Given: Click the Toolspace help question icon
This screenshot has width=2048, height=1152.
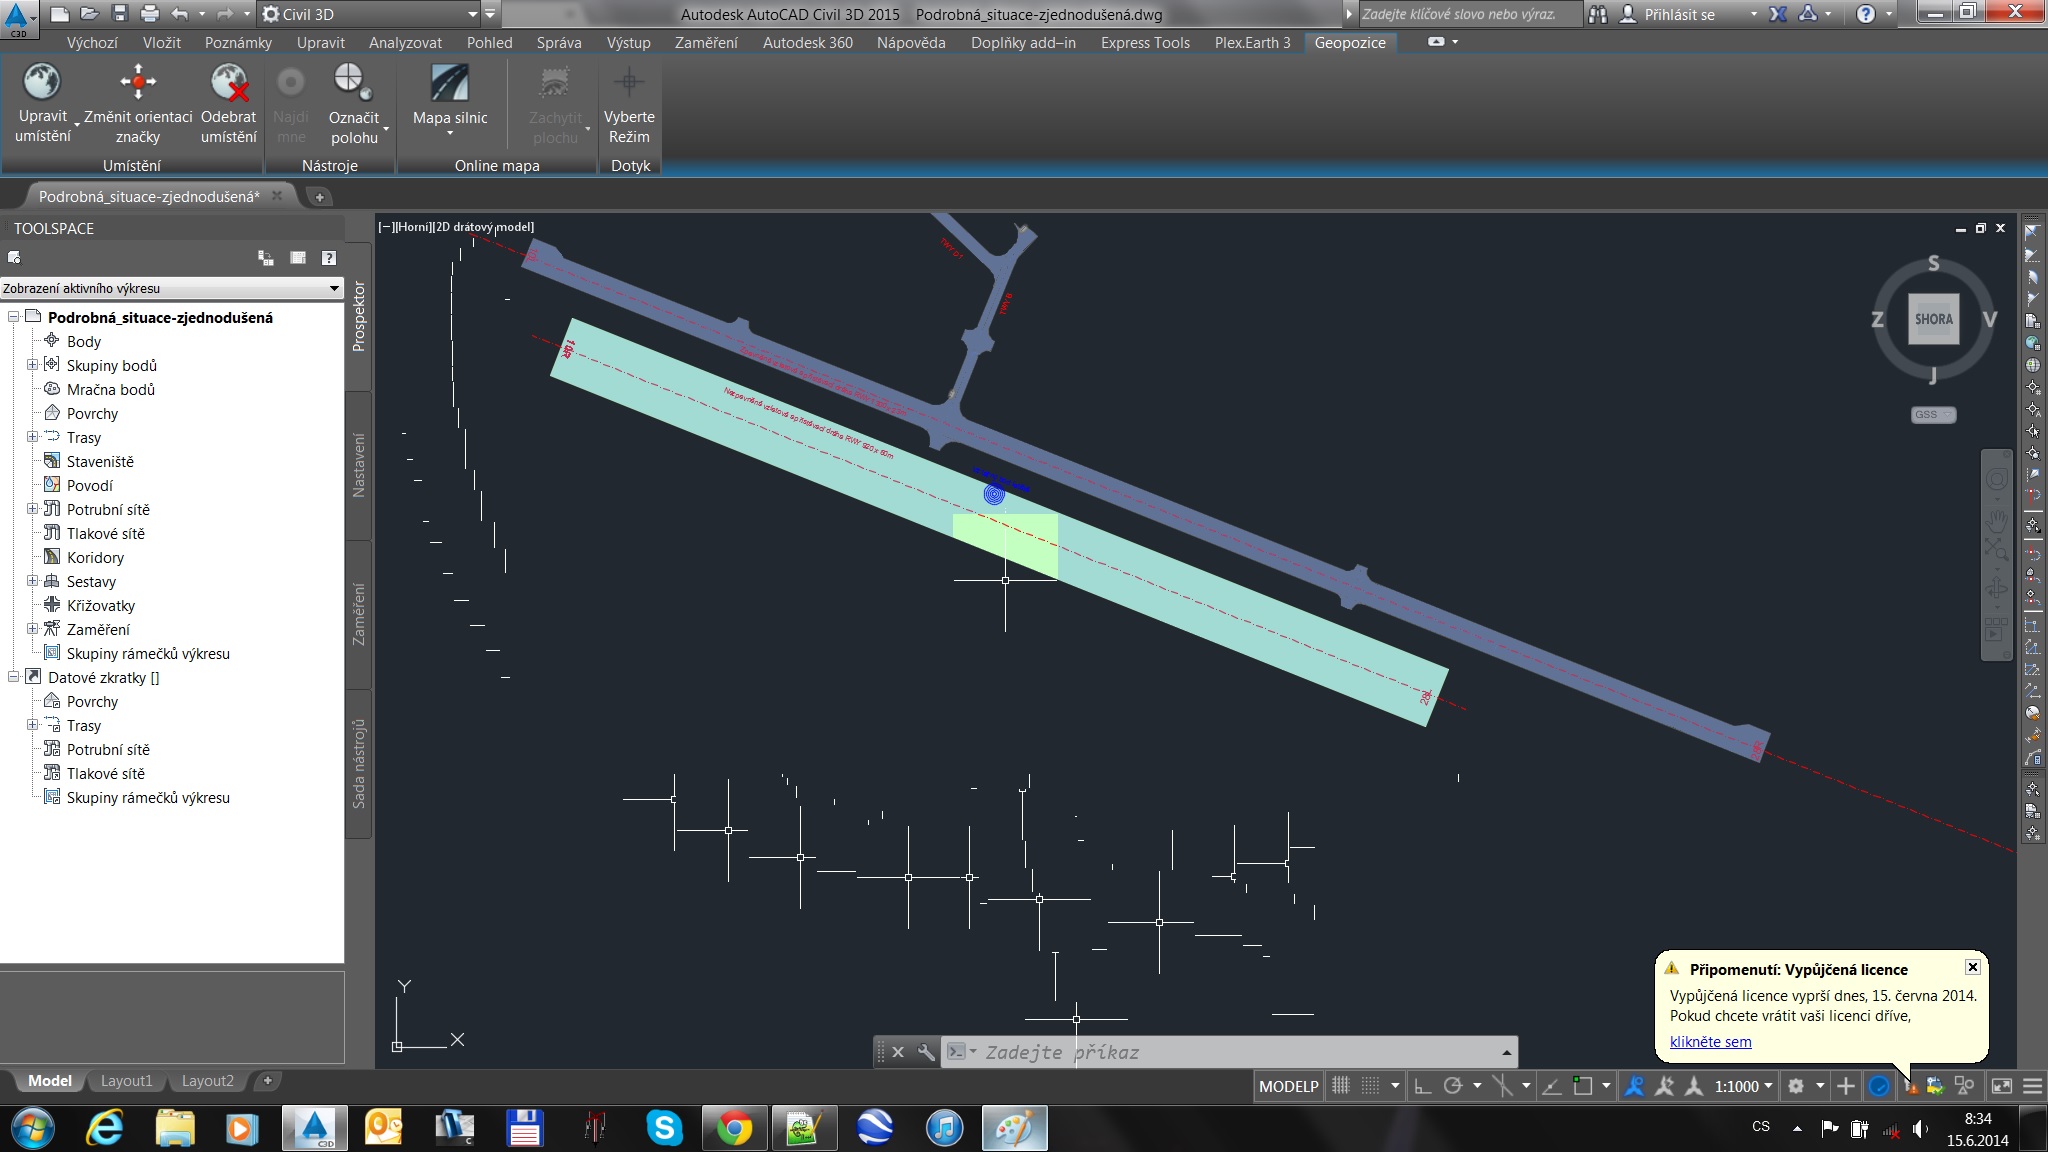Looking at the screenshot, I should click(329, 258).
